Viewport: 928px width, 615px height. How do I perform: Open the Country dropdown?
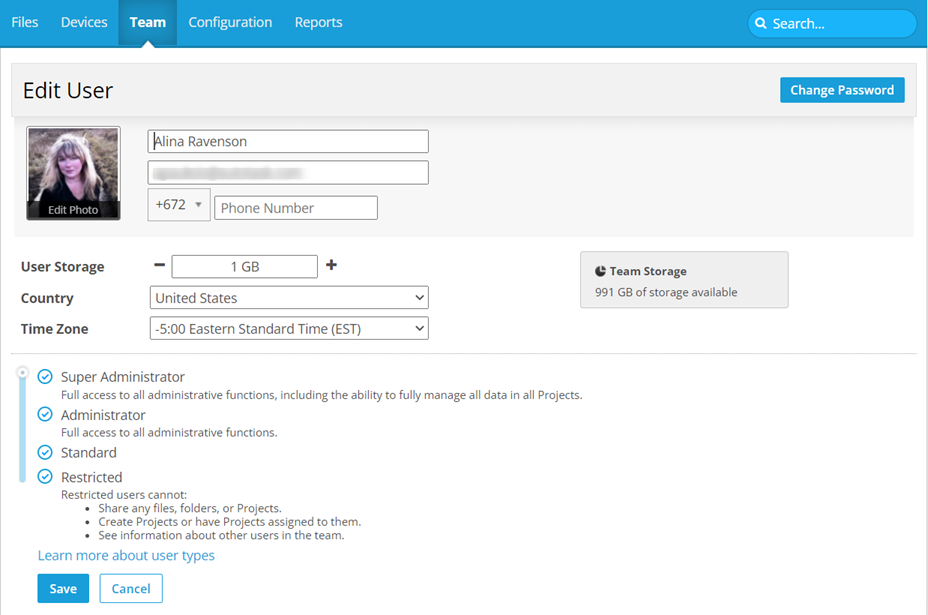pos(289,298)
